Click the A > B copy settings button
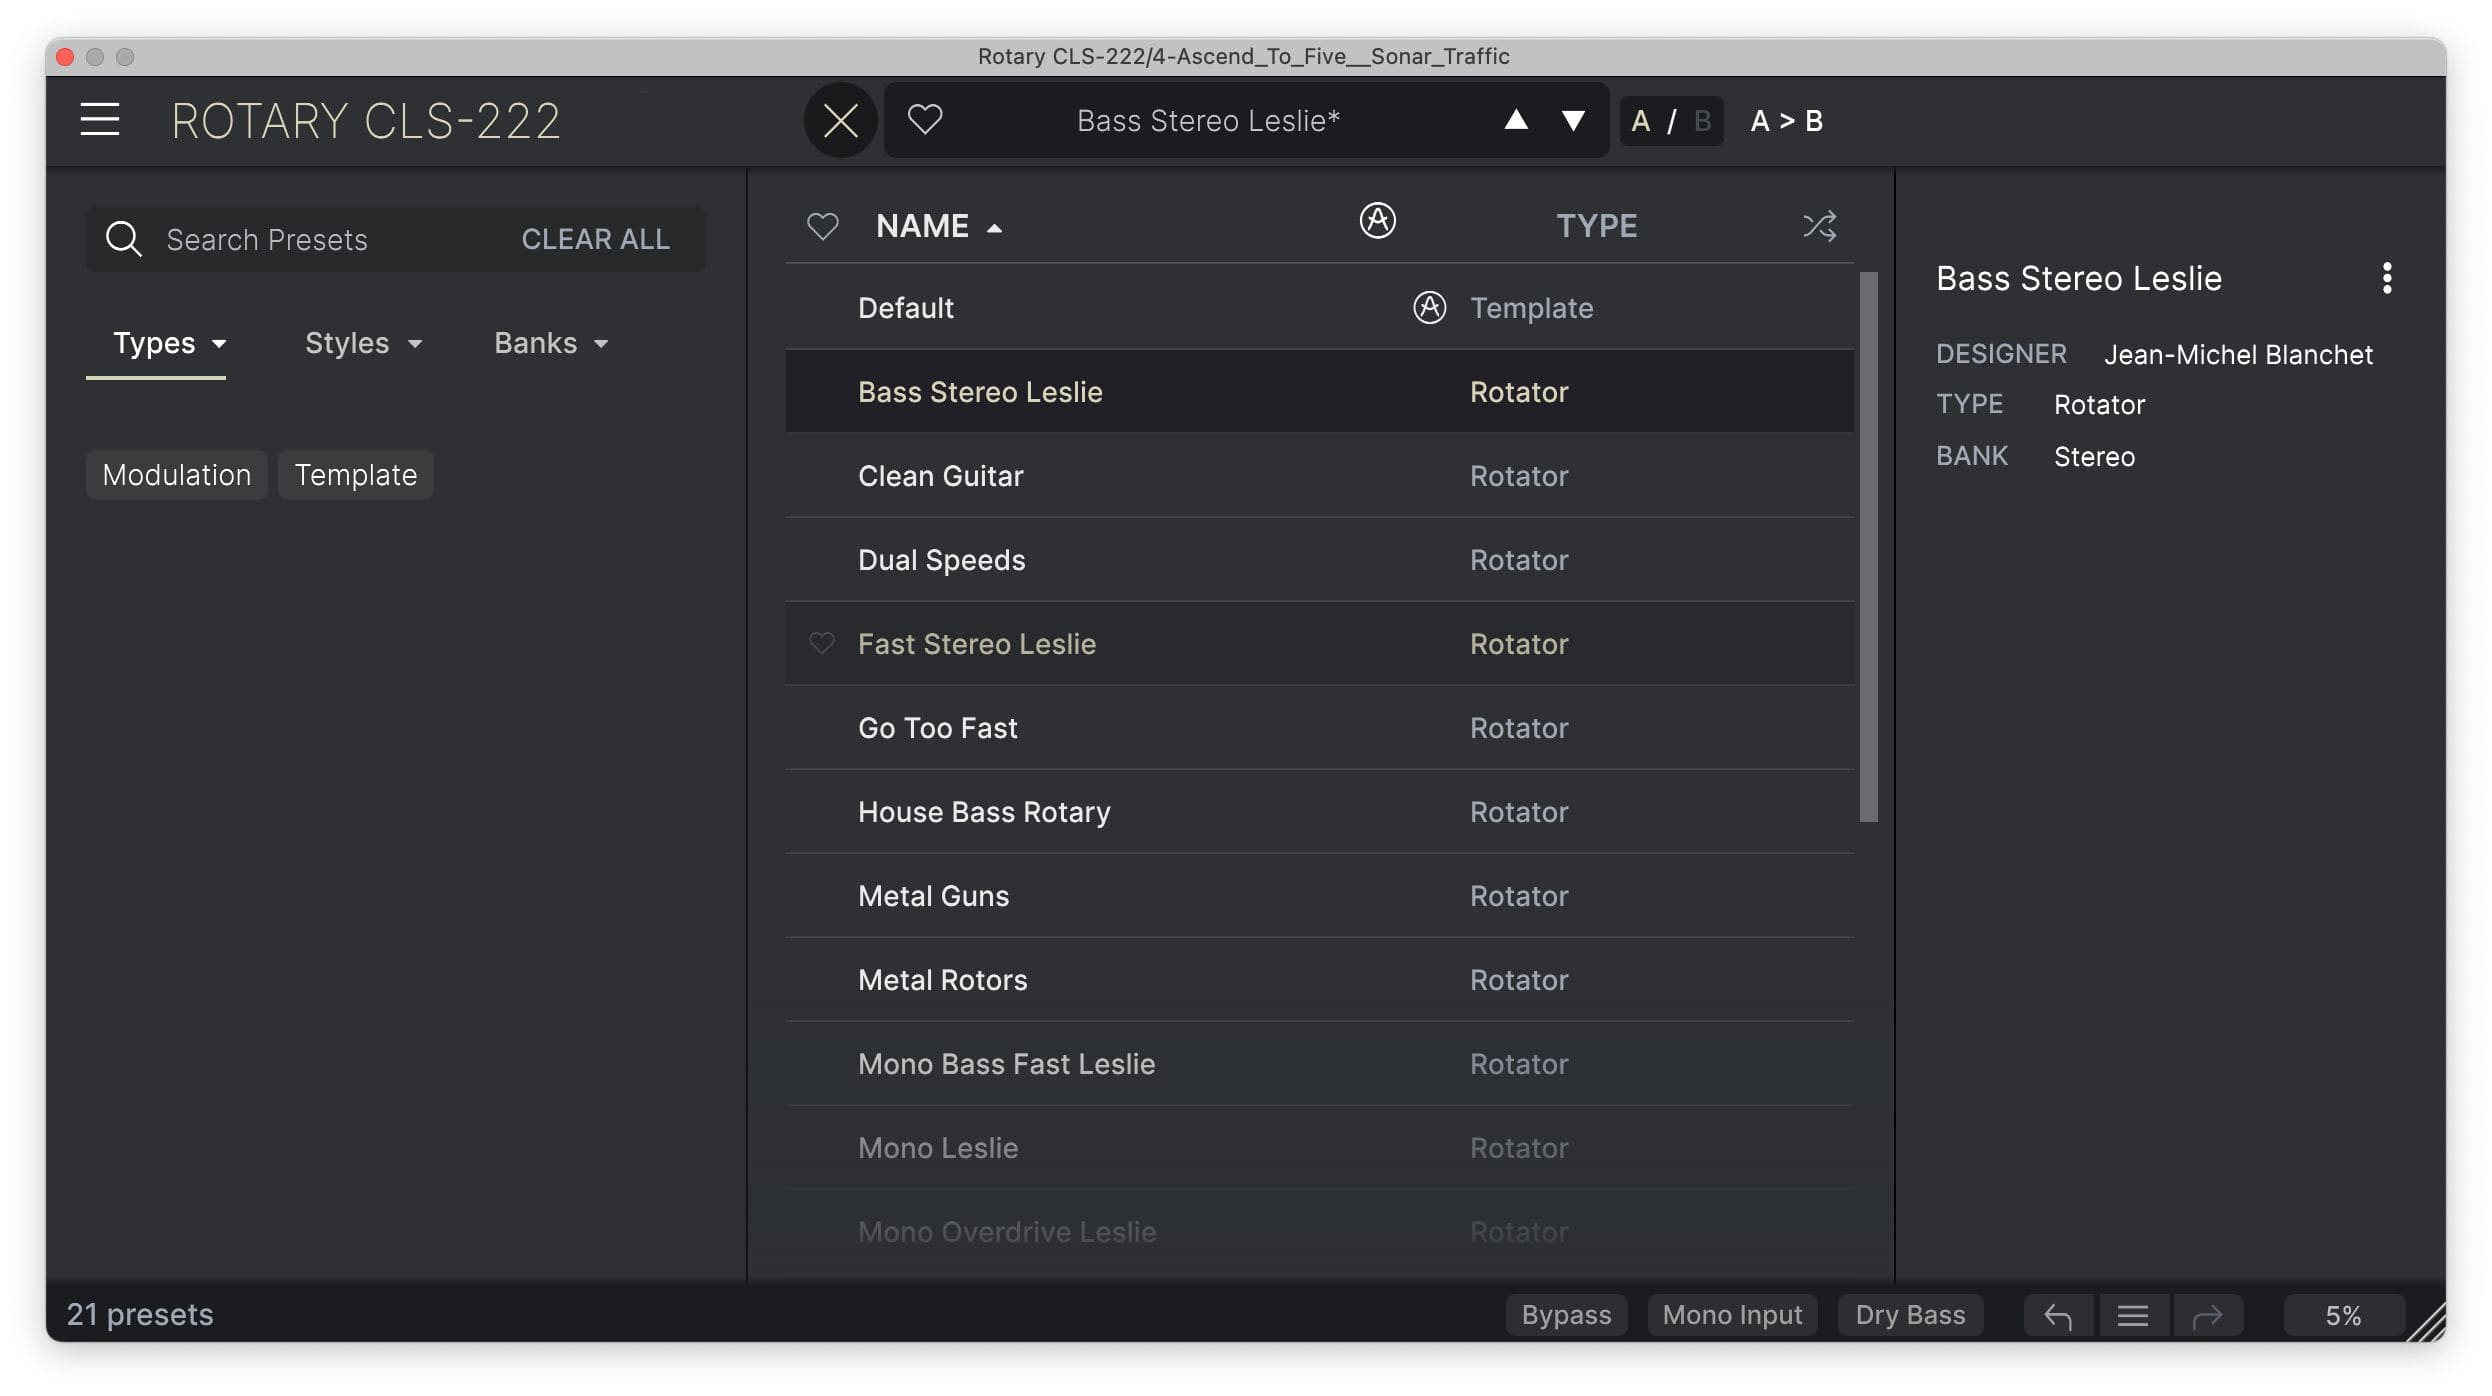Screen dimensions: 2492x1396 click(1785, 120)
